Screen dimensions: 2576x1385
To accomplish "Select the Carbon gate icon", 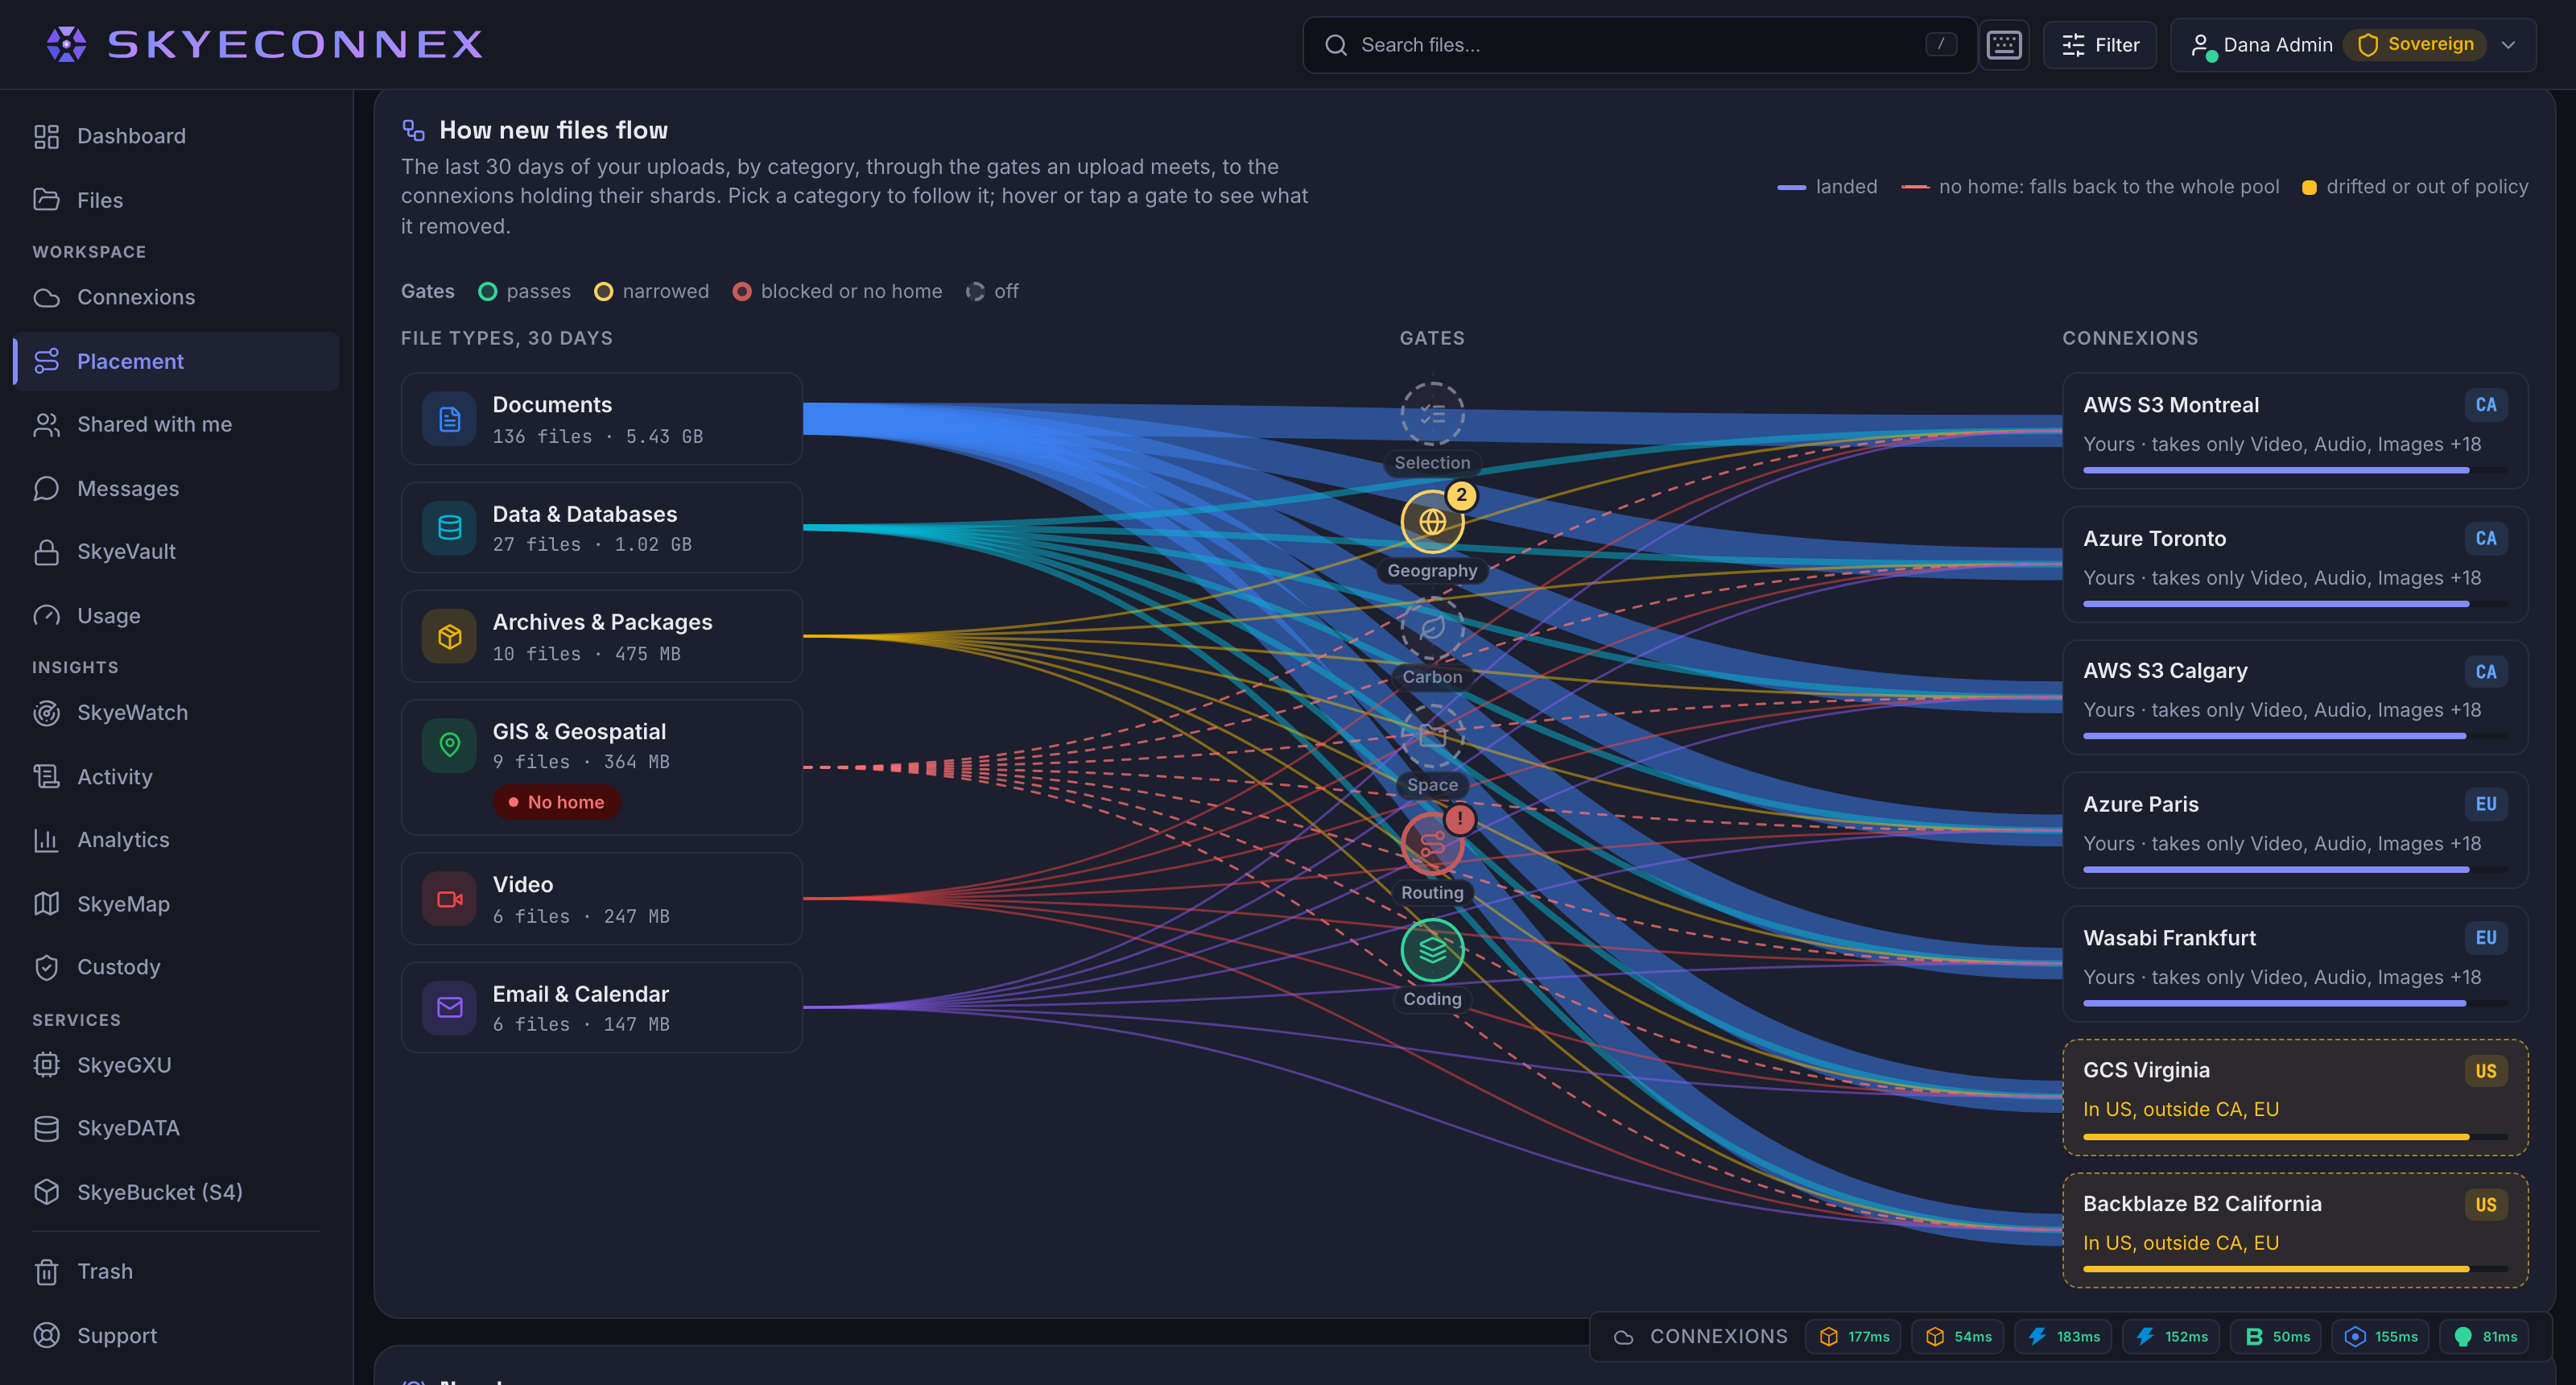I will pos(1432,628).
